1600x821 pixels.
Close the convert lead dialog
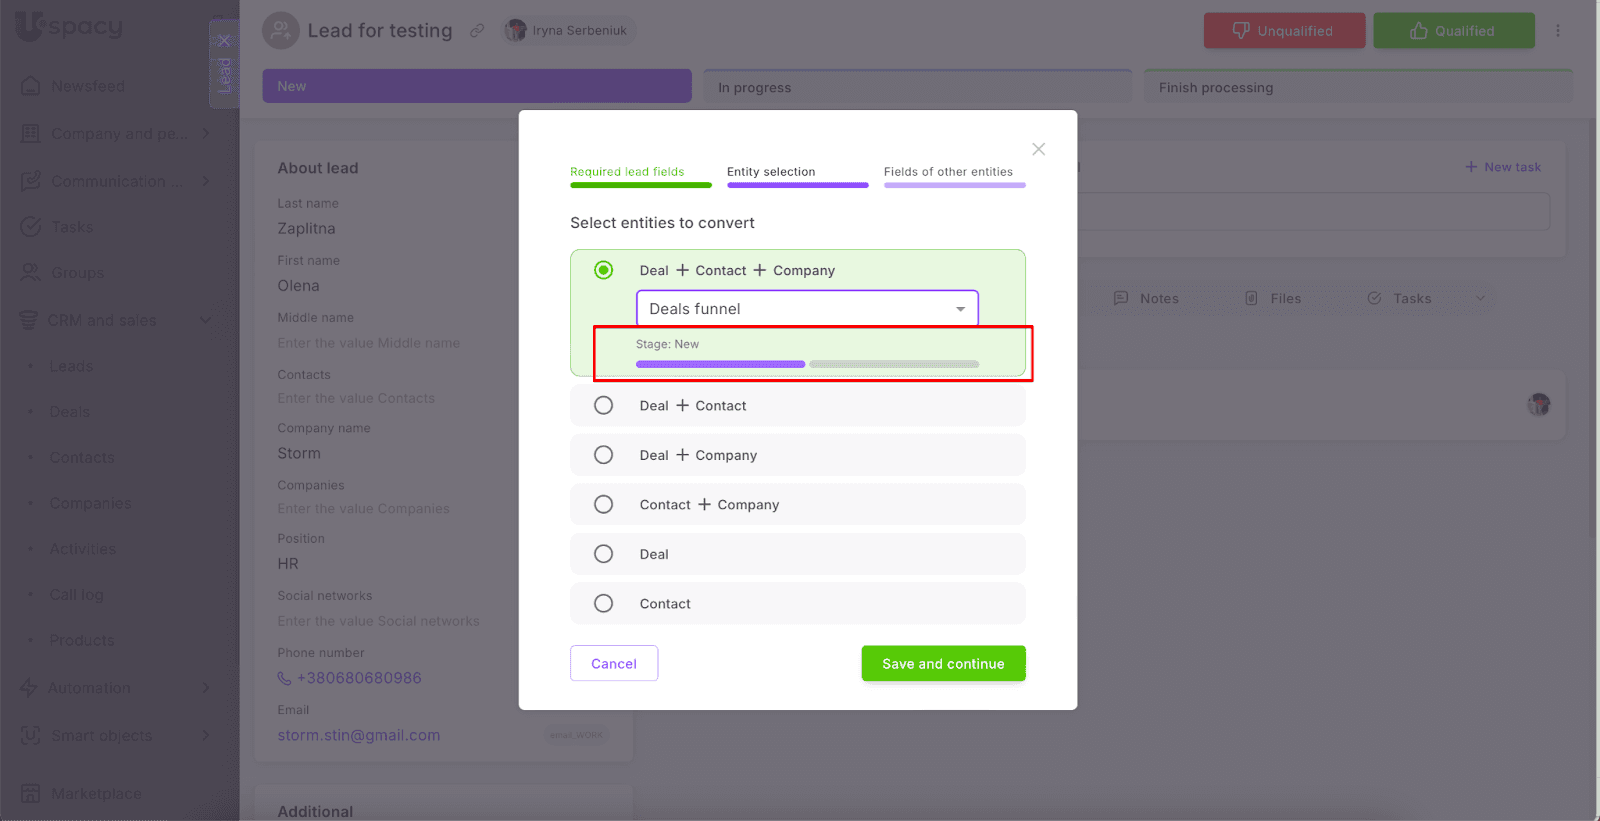point(1038,149)
